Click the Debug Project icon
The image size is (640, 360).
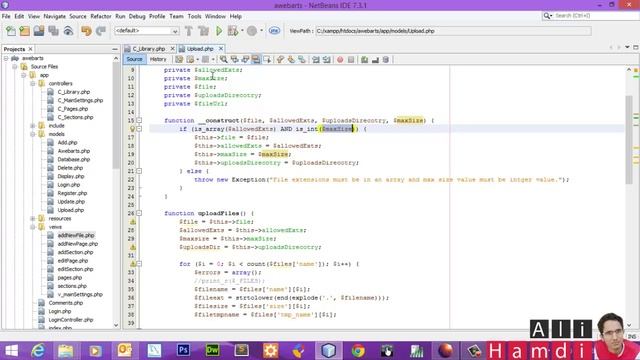pos(233,31)
